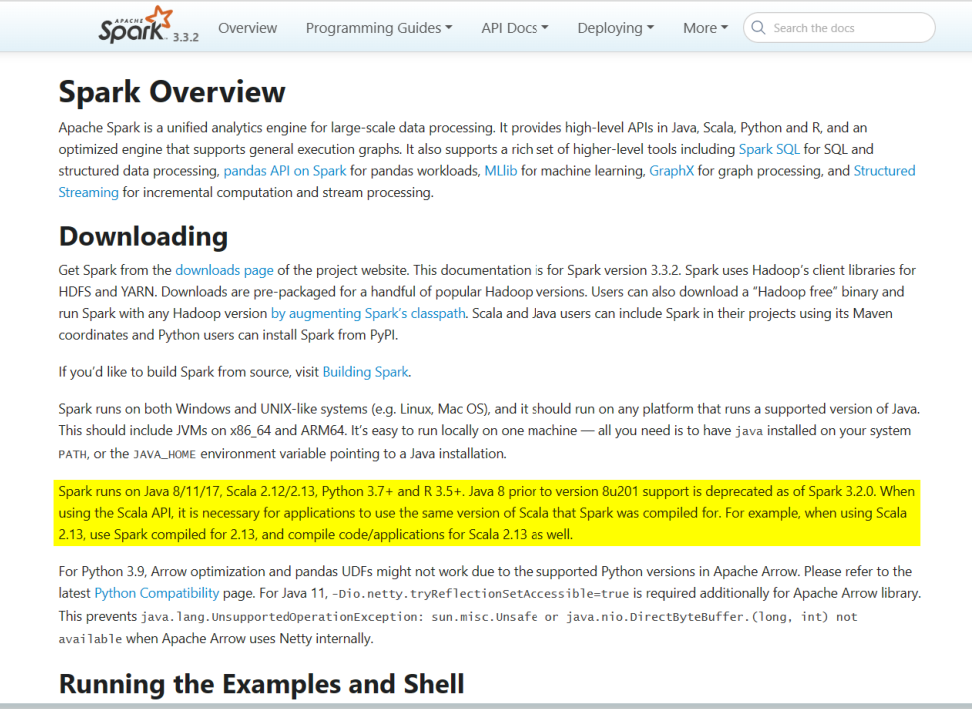
Task: Focus the Search the docs field
Action: point(839,28)
